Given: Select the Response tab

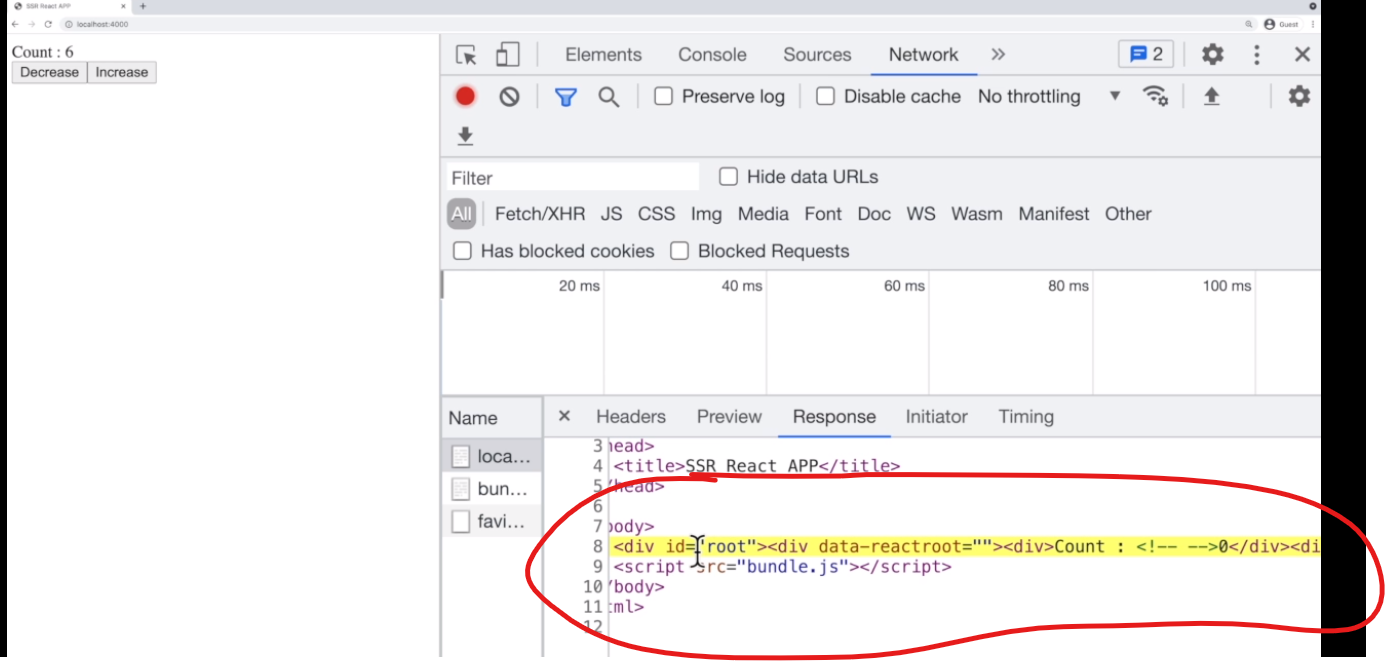Looking at the screenshot, I should [834, 417].
